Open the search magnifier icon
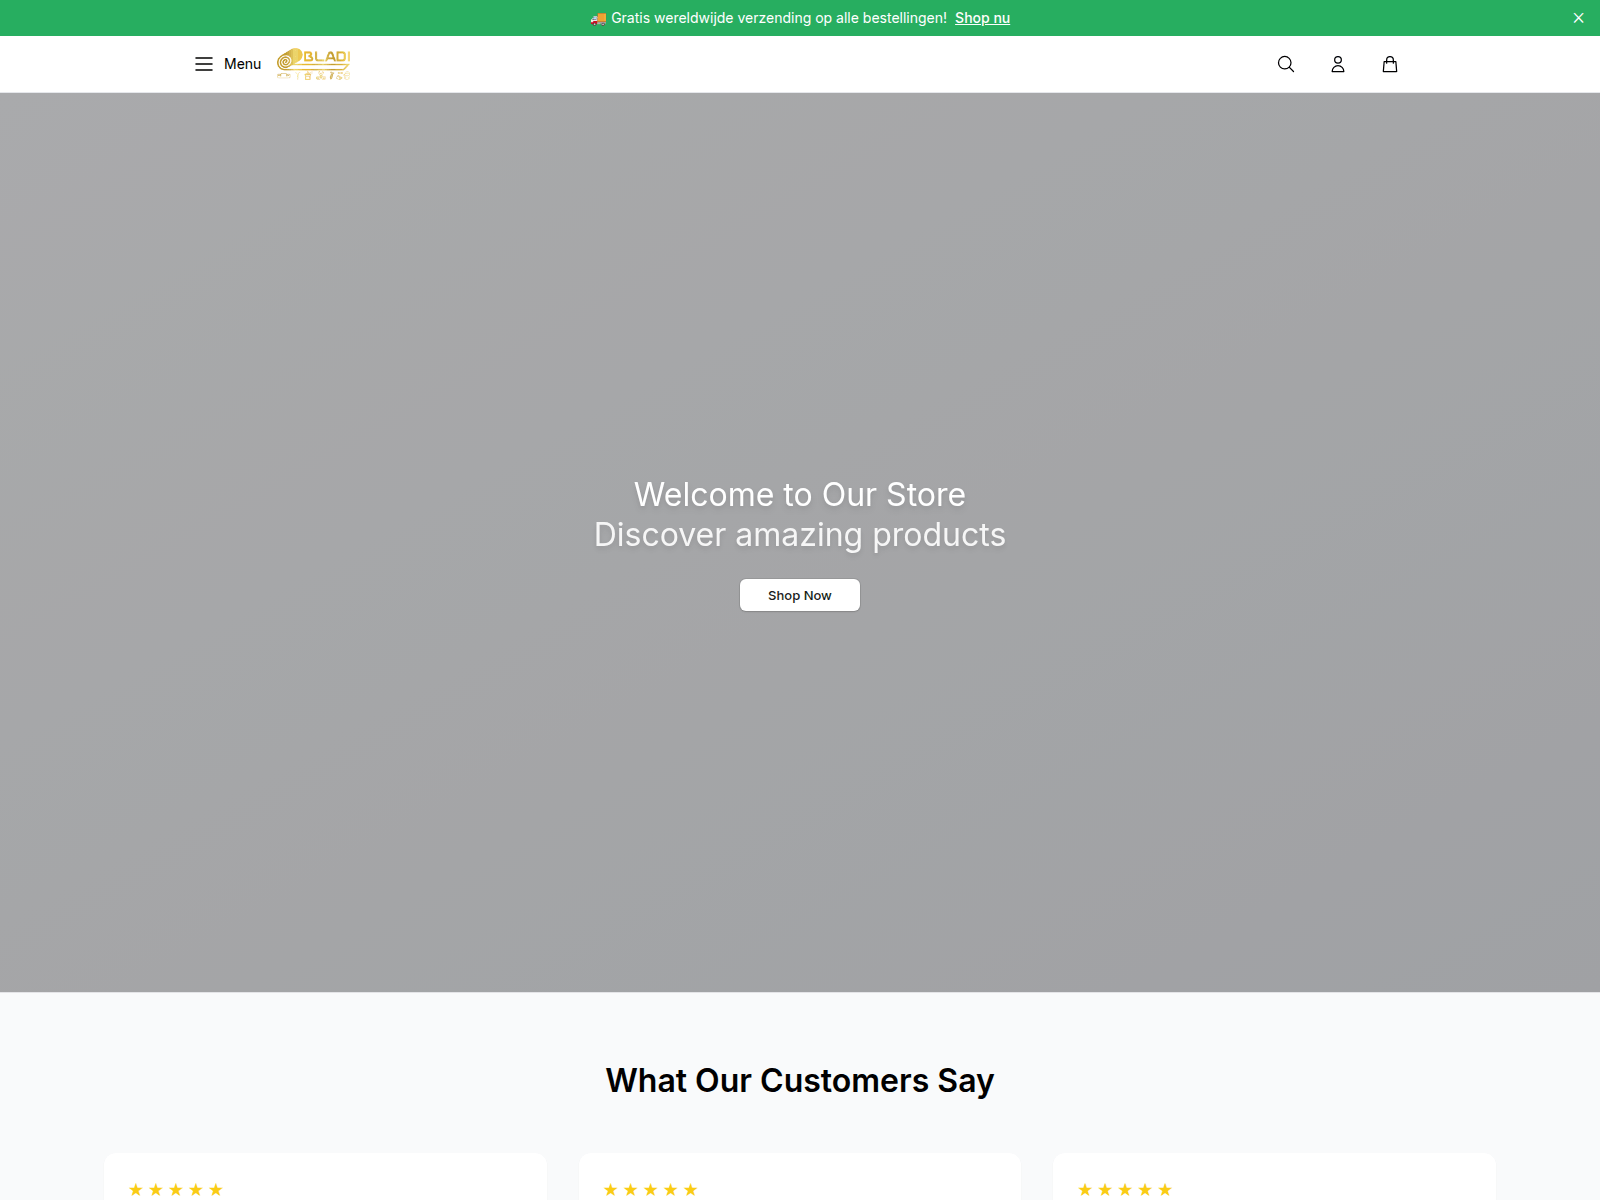Viewport: 1600px width, 1200px height. pyautogui.click(x=1286, y=64)
